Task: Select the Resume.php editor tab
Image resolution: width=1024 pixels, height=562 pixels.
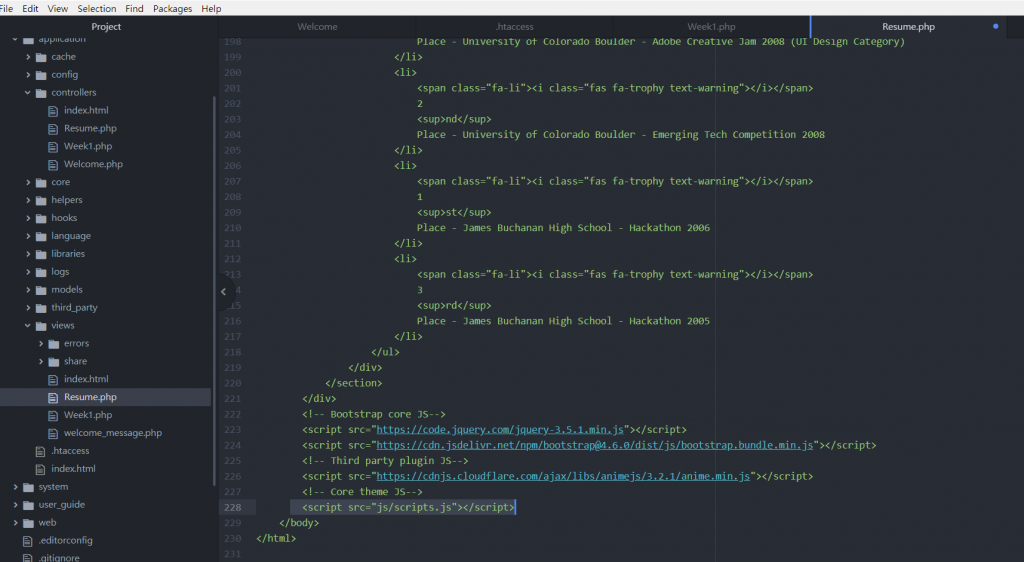Action: (908, 27)
